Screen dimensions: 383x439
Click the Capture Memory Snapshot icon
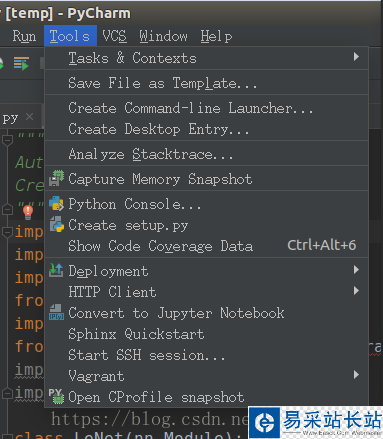(56, 178)
